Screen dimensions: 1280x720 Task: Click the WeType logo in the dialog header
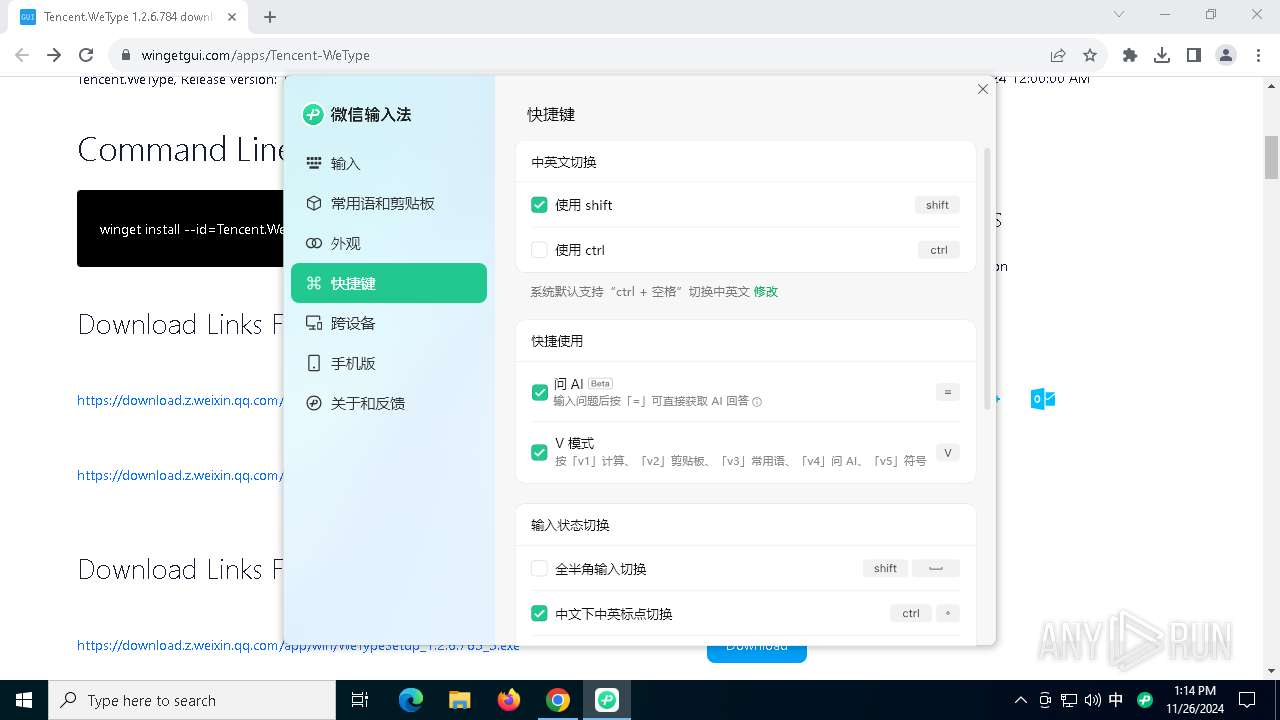313,114
